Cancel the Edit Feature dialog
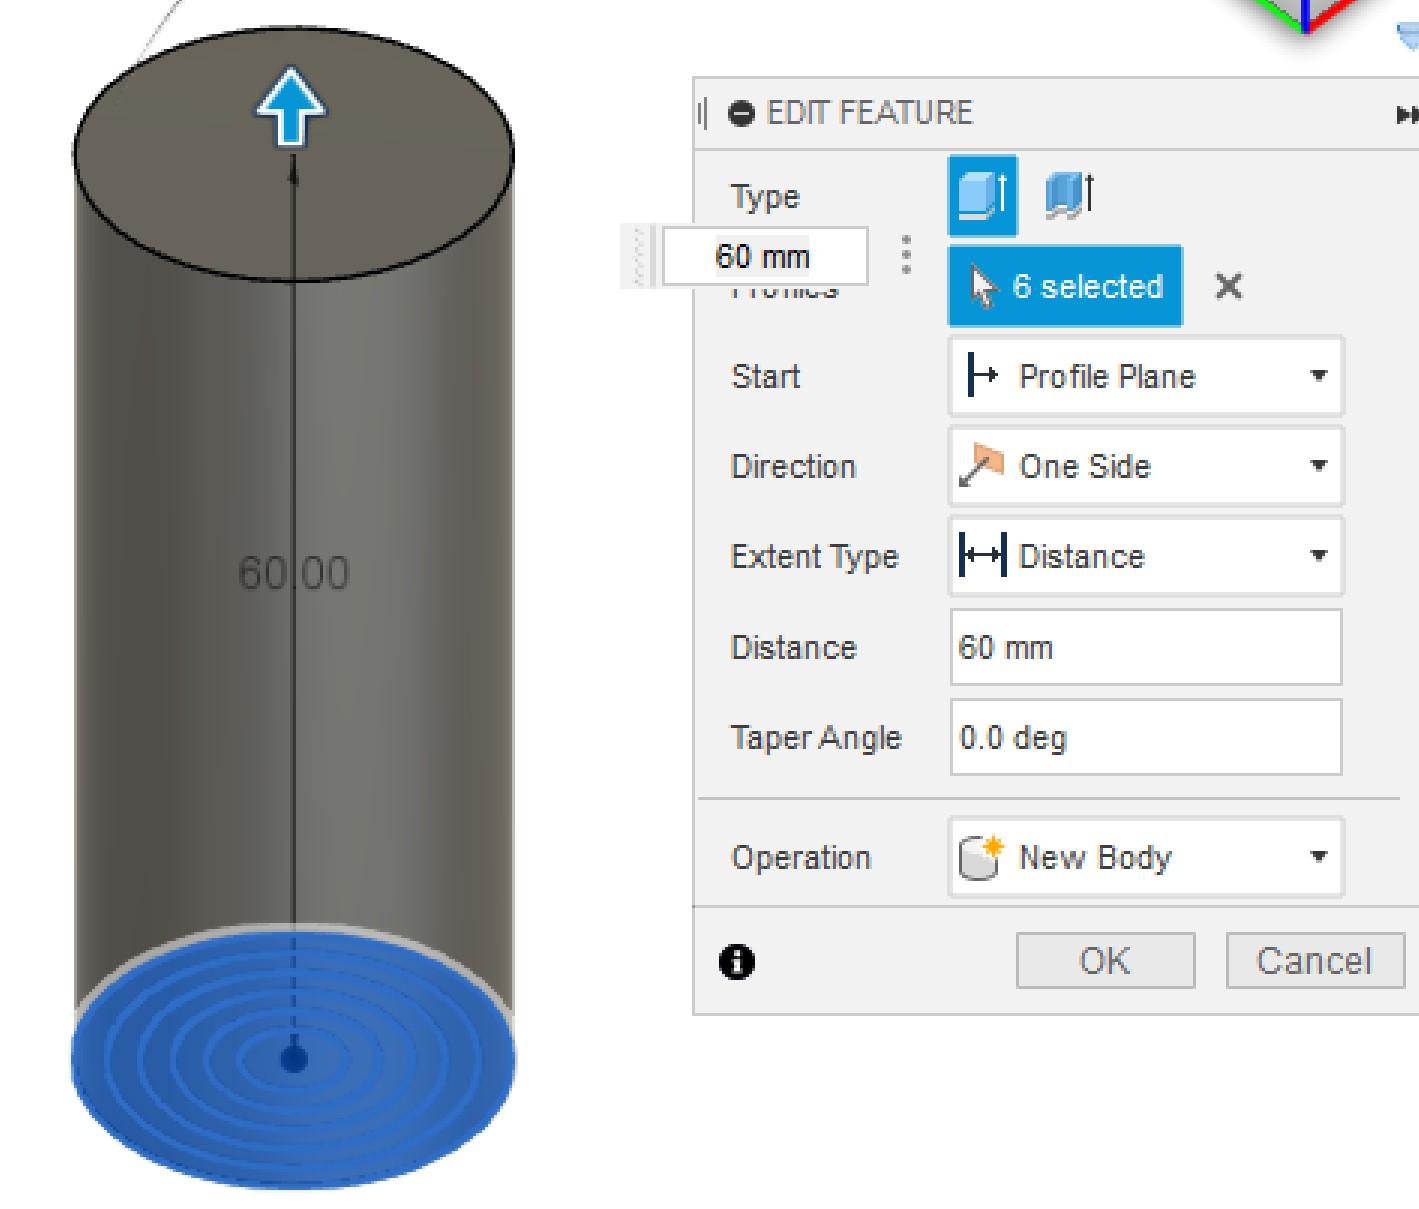Screen dimensions: 1419x1209 [1314, 961]
